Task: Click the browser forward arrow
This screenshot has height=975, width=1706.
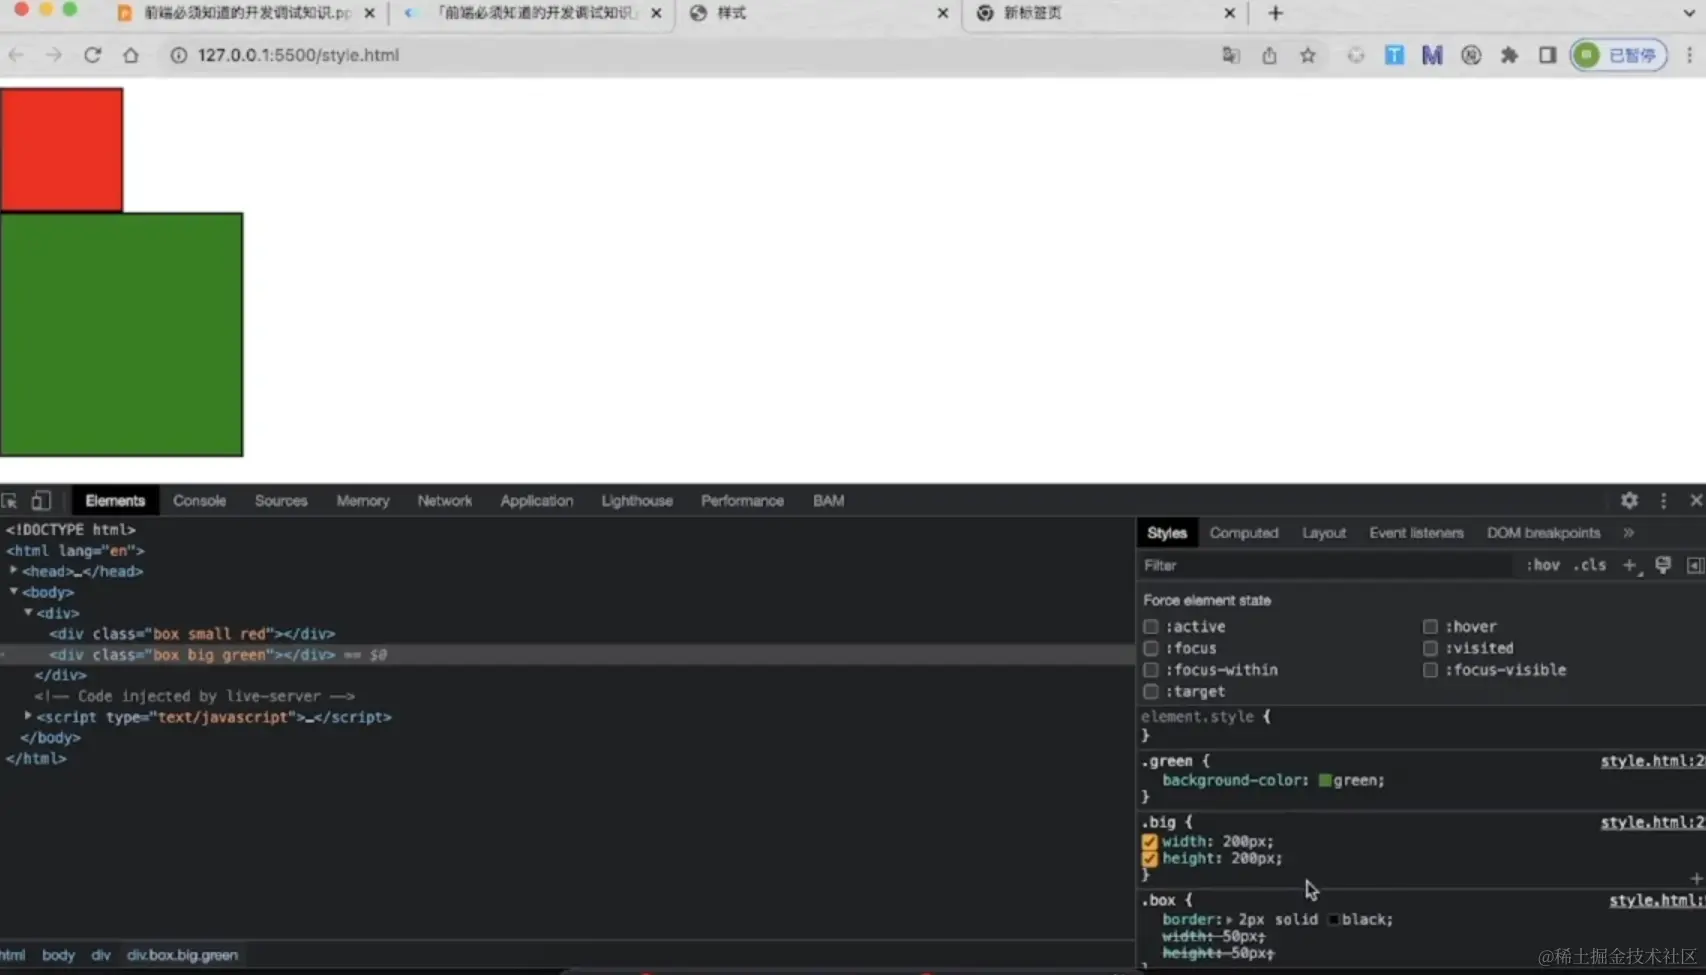Action: [x=54, y=55]
